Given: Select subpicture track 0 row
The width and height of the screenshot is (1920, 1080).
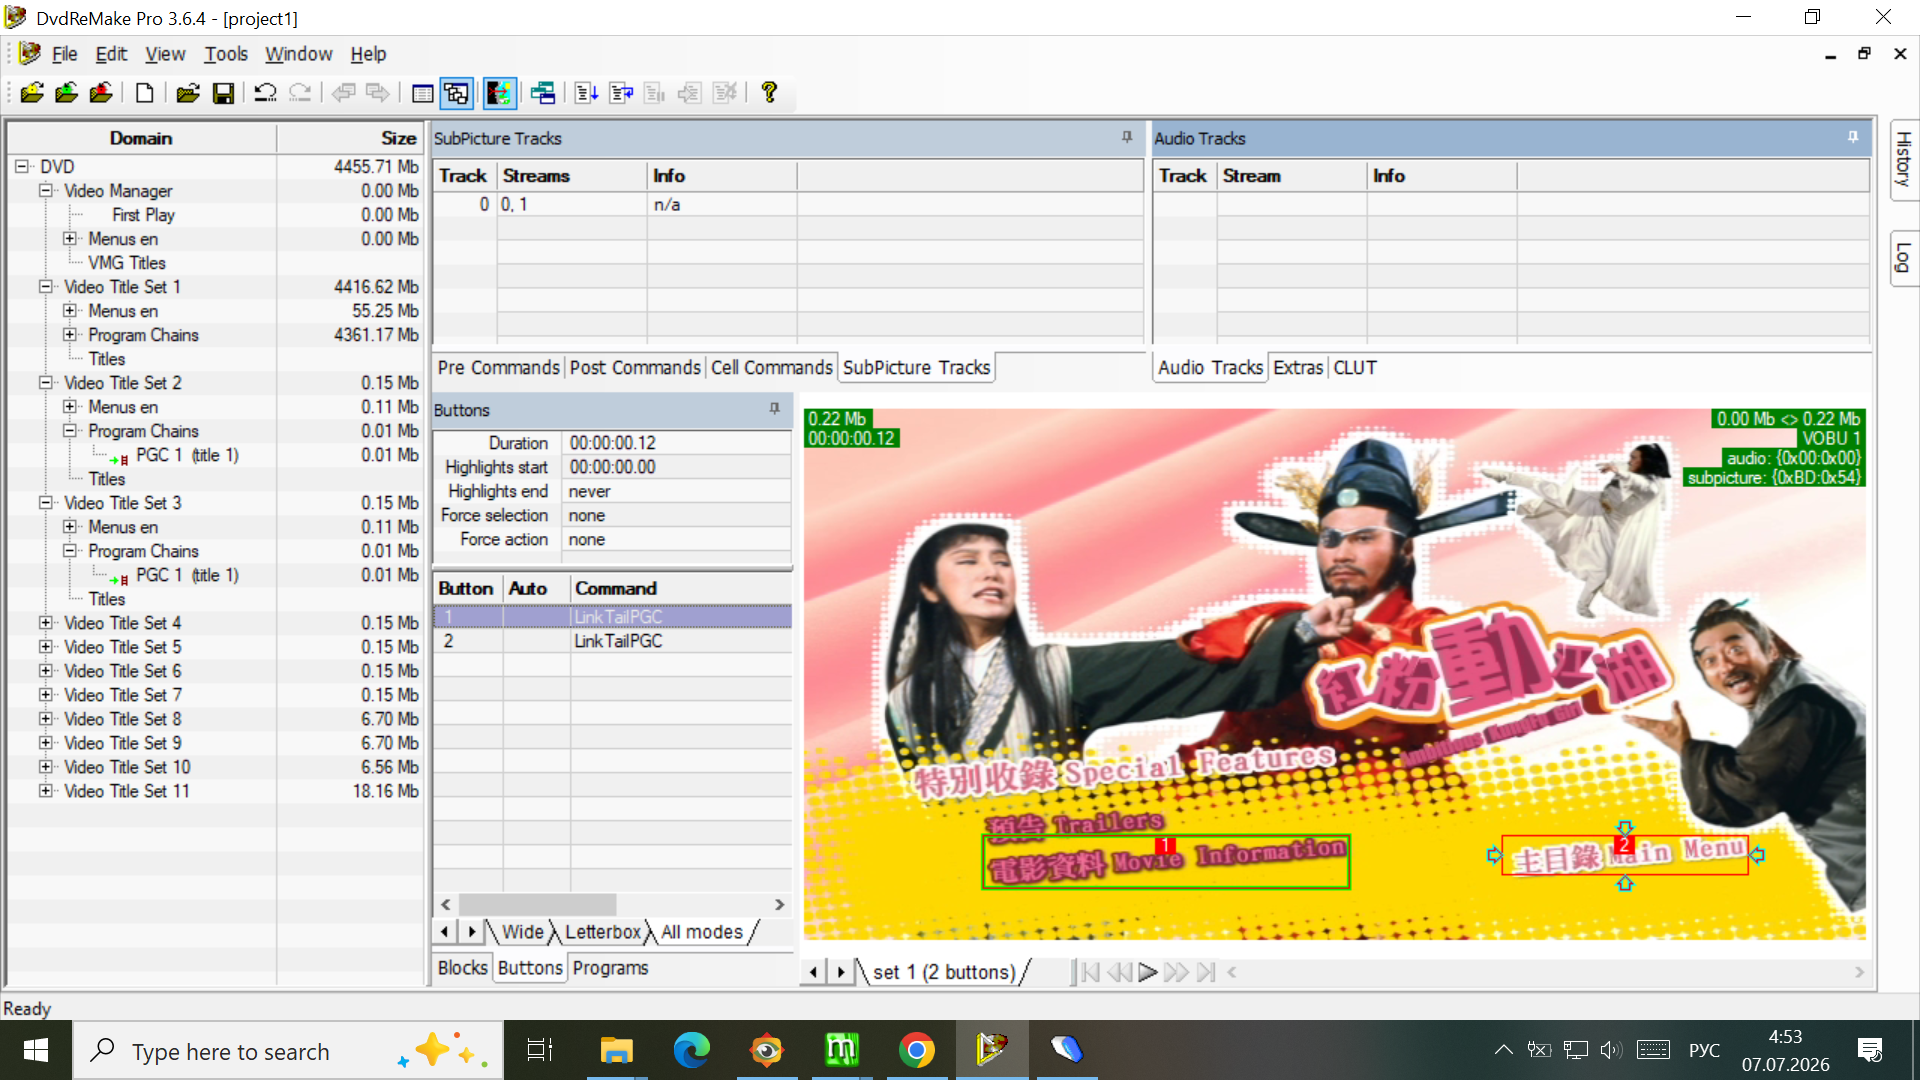Looking at the screenshot, I should [788, 205].
